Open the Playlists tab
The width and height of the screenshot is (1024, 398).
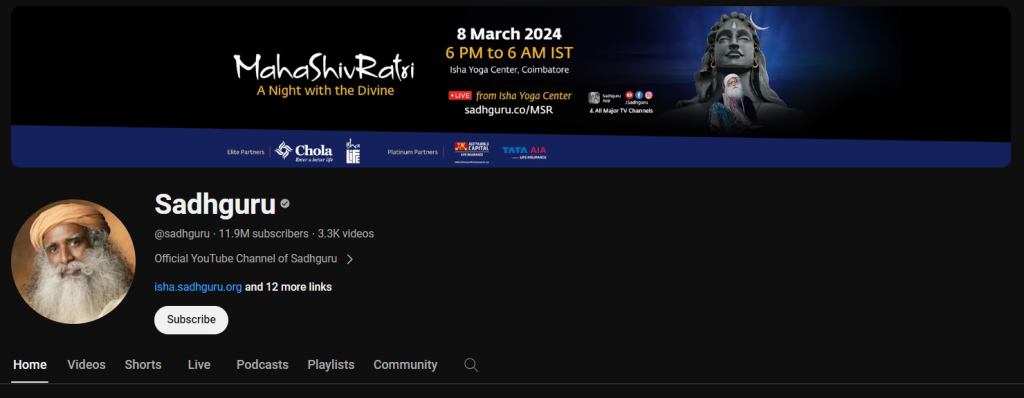pos(331,365)
